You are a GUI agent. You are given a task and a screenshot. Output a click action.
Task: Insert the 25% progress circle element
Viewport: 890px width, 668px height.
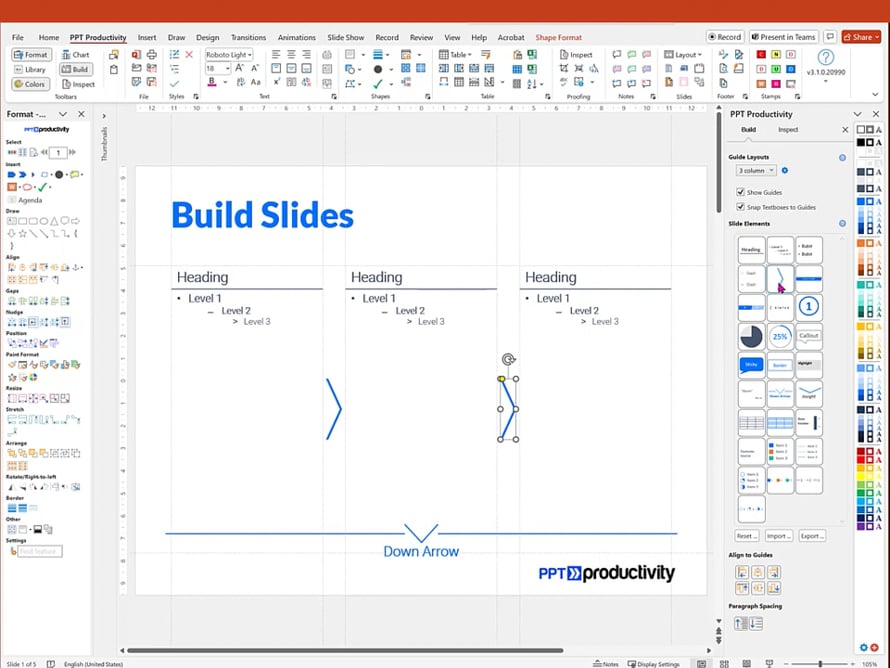pos(780,336)
